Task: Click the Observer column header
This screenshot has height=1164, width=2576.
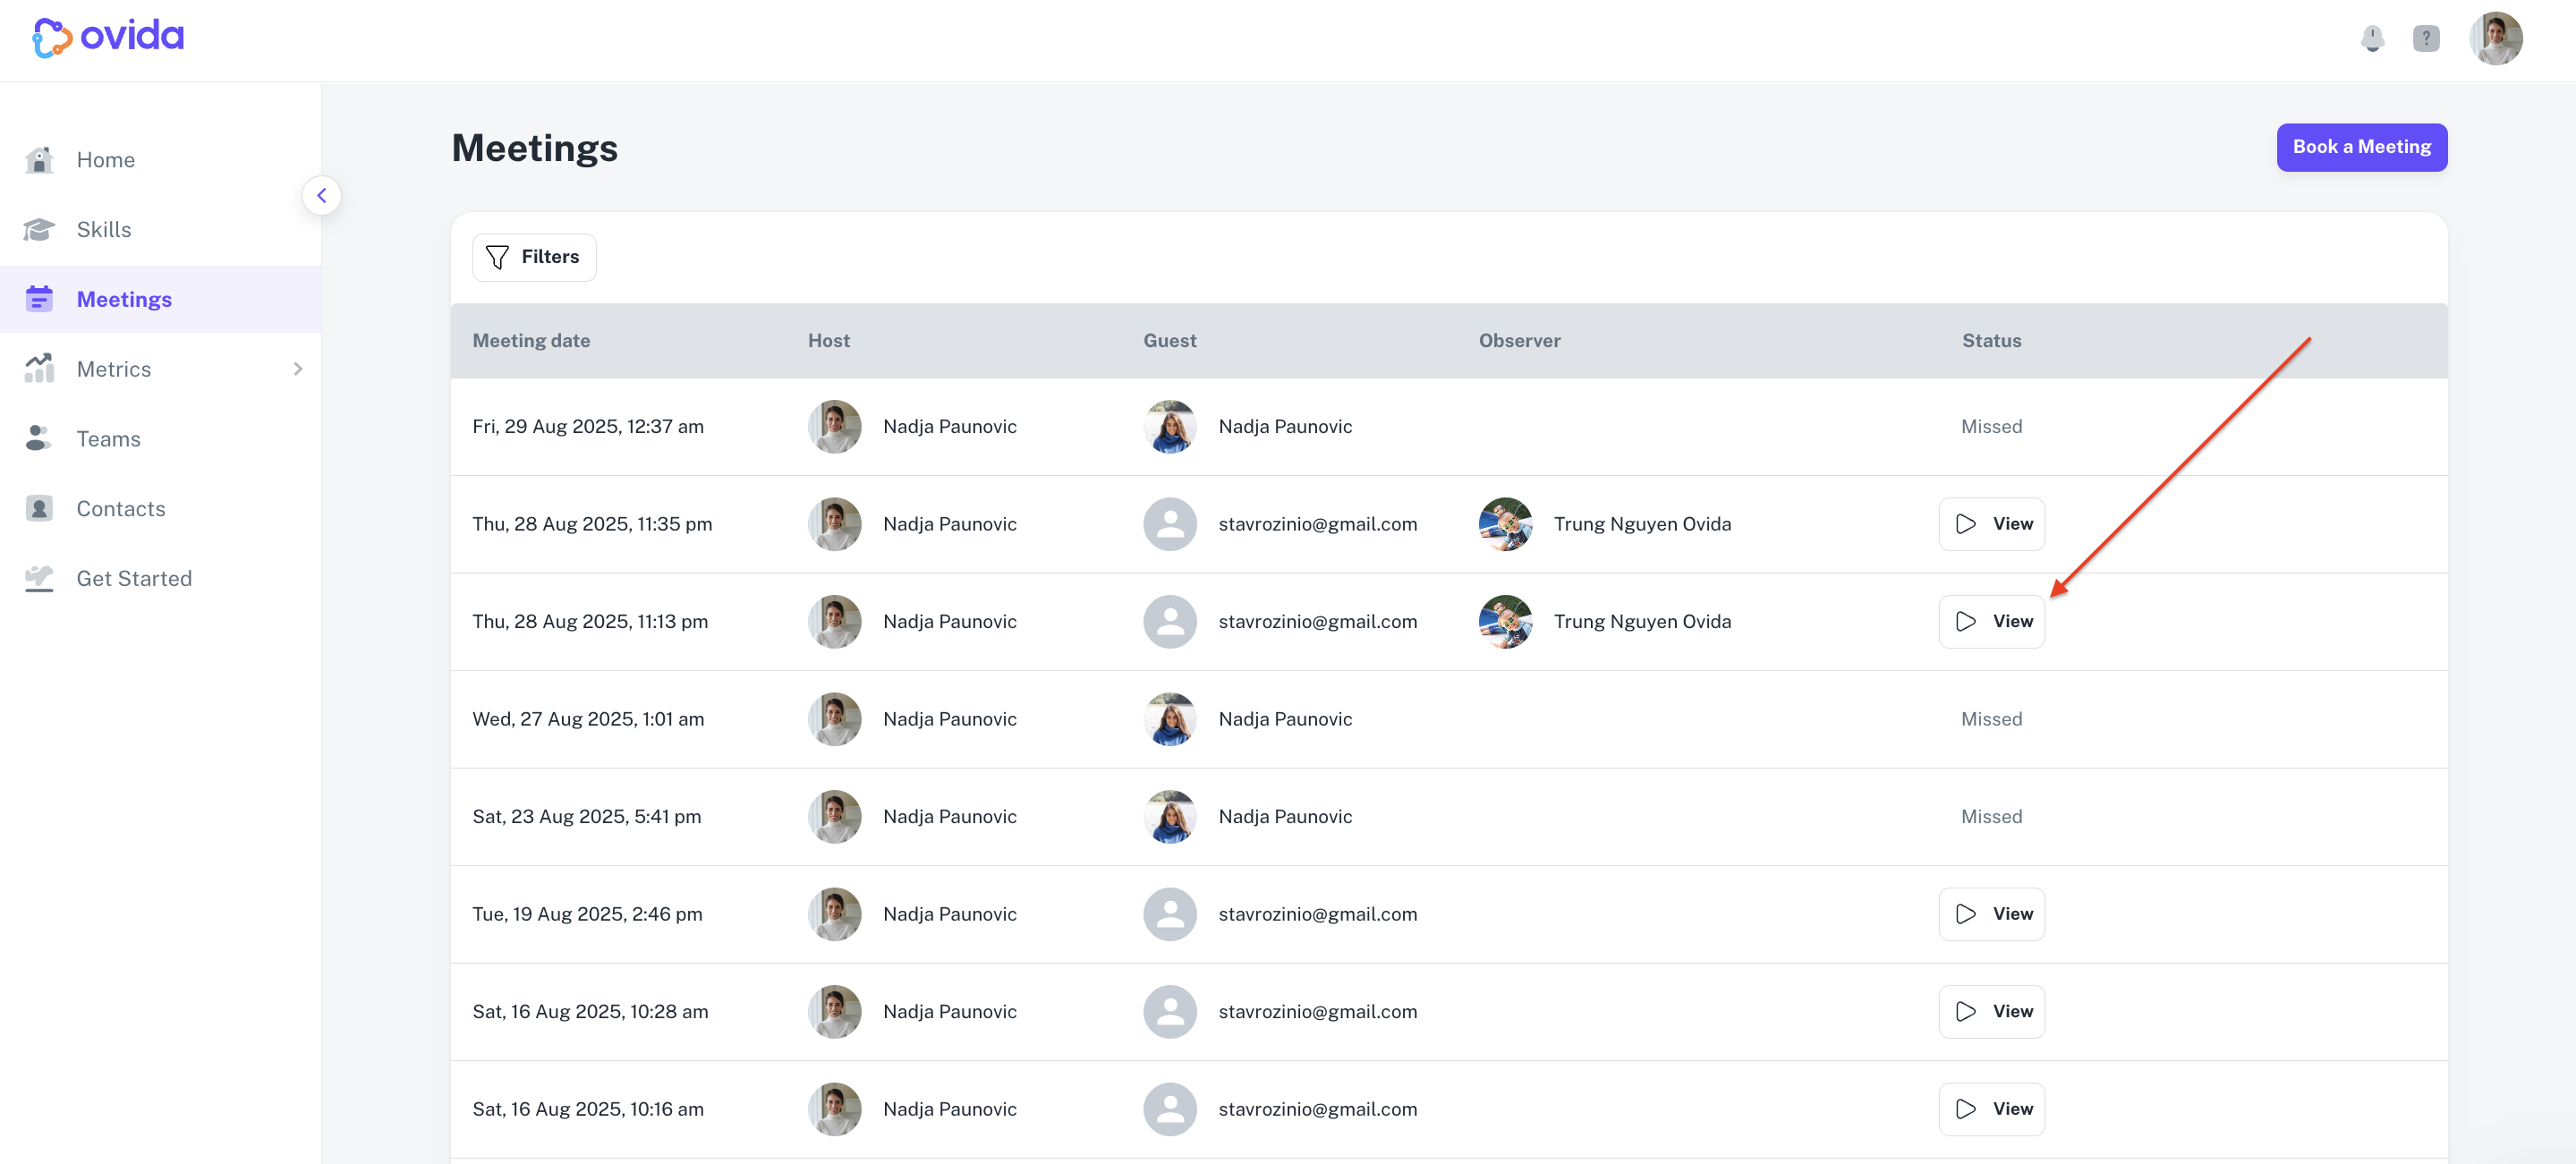Action: (1519, 341)
